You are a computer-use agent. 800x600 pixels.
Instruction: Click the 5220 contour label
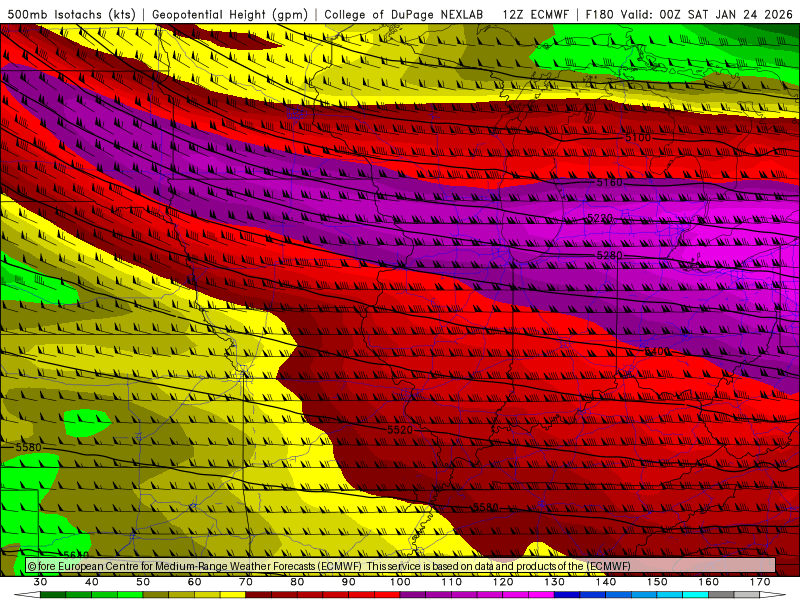[599, 218]
